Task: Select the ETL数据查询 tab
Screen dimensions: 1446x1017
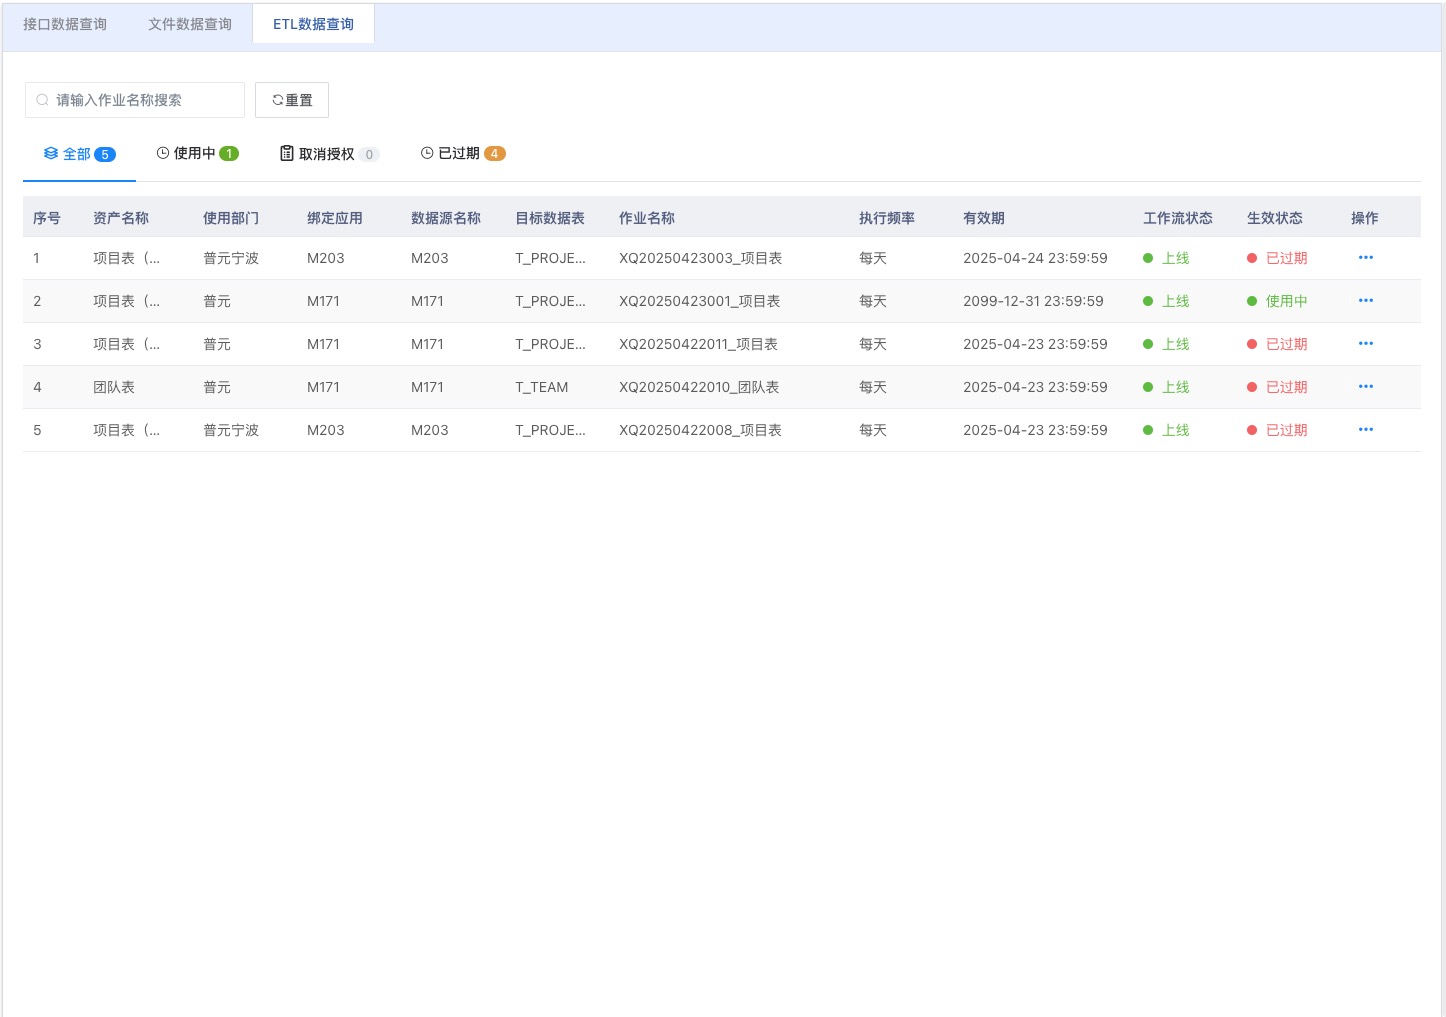Action: click(313, 24)
